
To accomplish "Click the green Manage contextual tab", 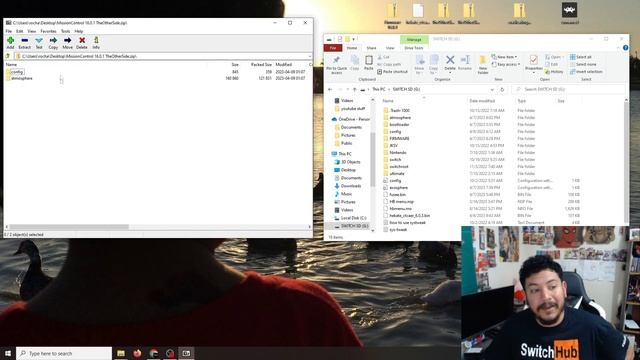I will (414, 39).
